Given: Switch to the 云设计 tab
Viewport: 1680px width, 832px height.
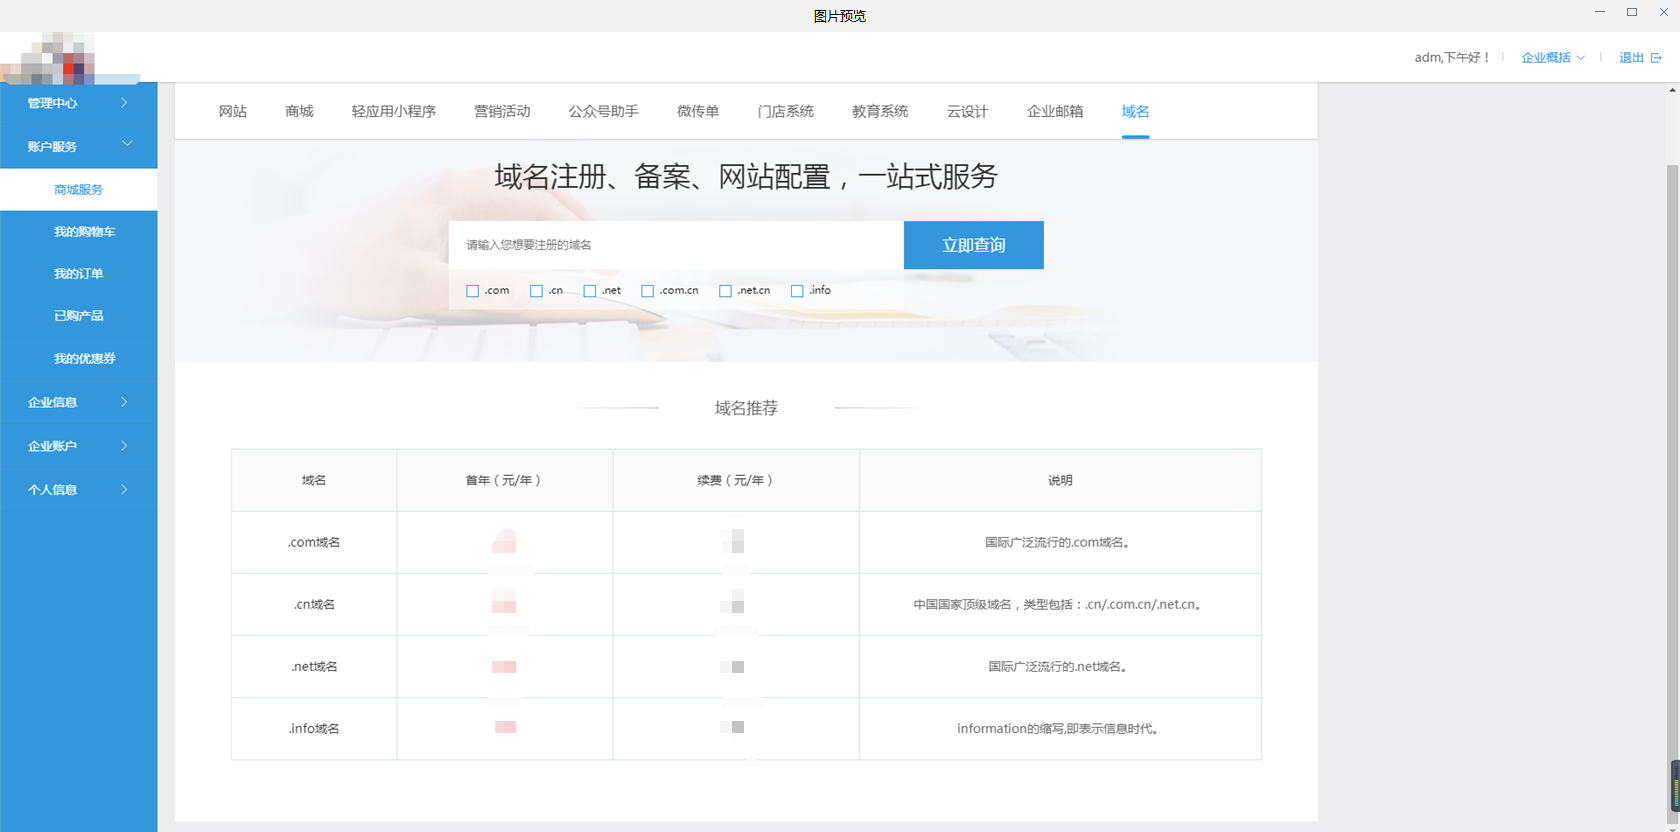Looking at the screenshot, I should (x=967, y=111).
